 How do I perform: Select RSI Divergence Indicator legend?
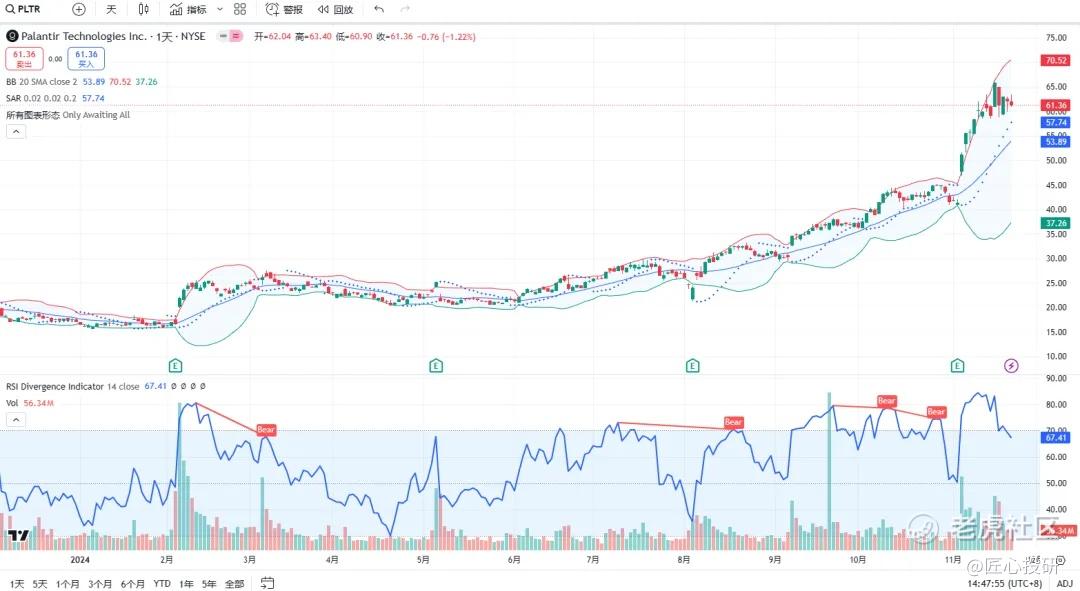click(x=55, y=386)
